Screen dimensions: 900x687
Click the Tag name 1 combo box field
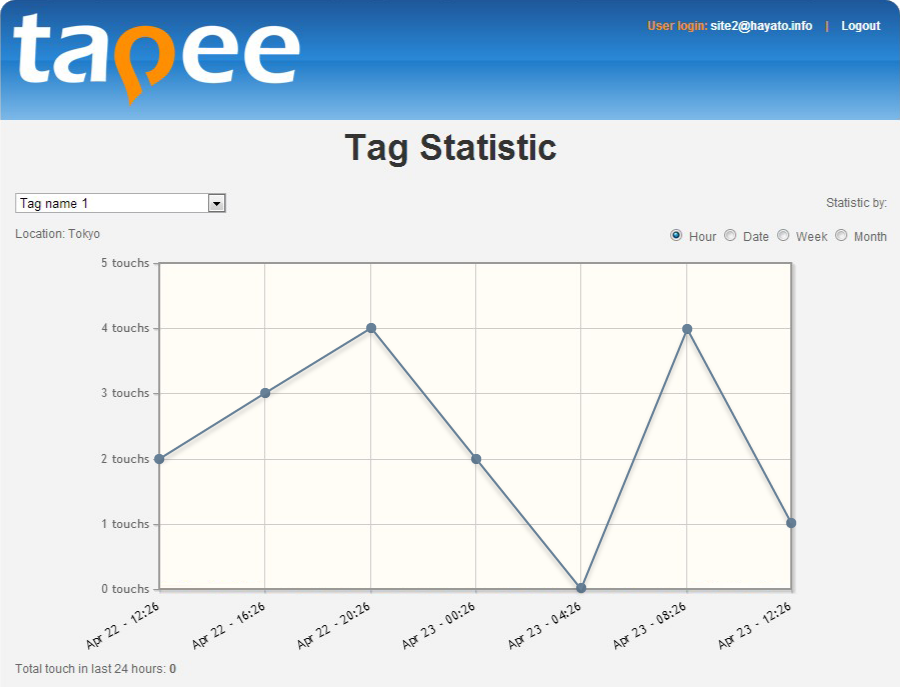point(121,203)
